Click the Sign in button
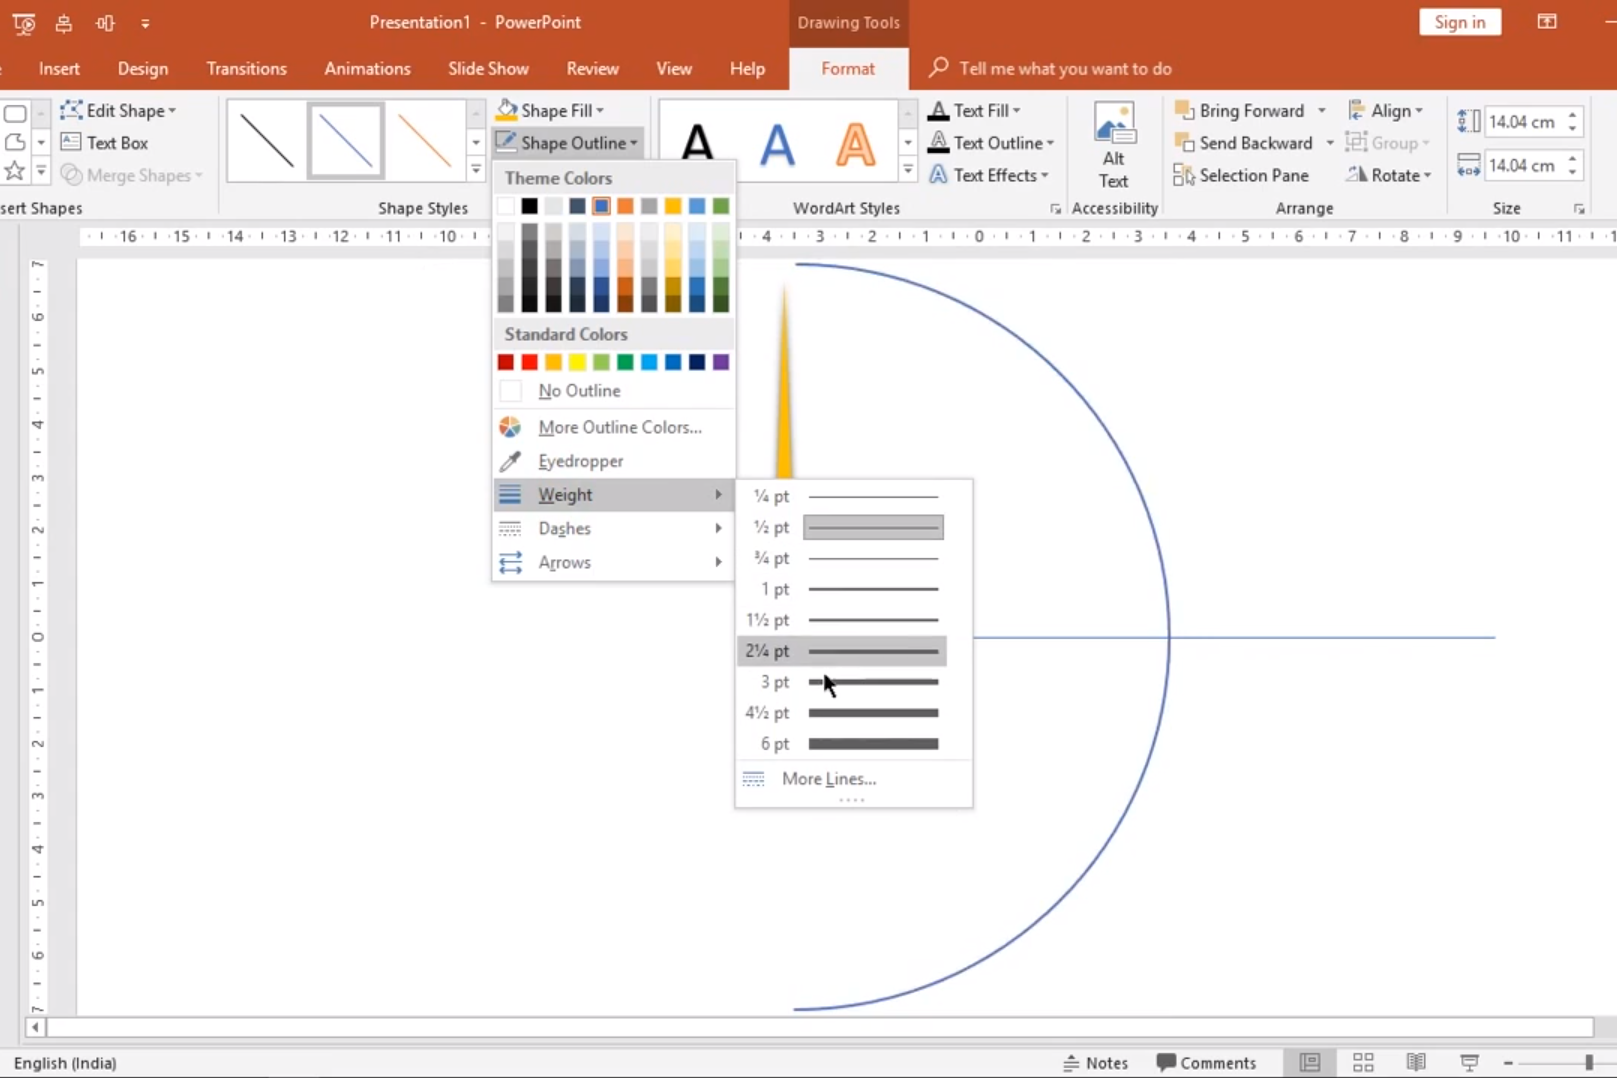The width and height of the screenshot is (1617, 1078). click(1459, 22)
